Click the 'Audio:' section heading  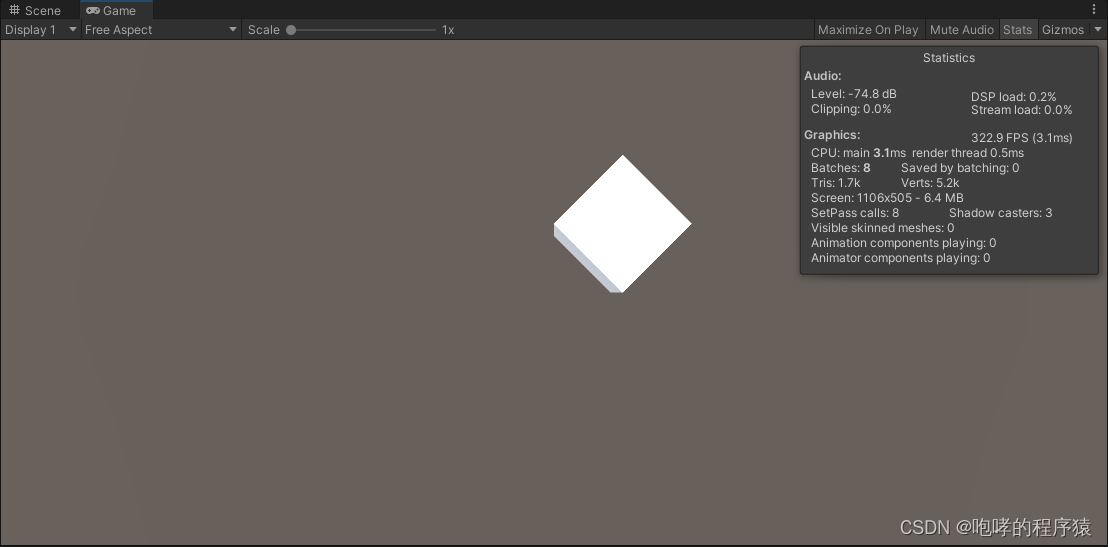click(x=823, y=76)
